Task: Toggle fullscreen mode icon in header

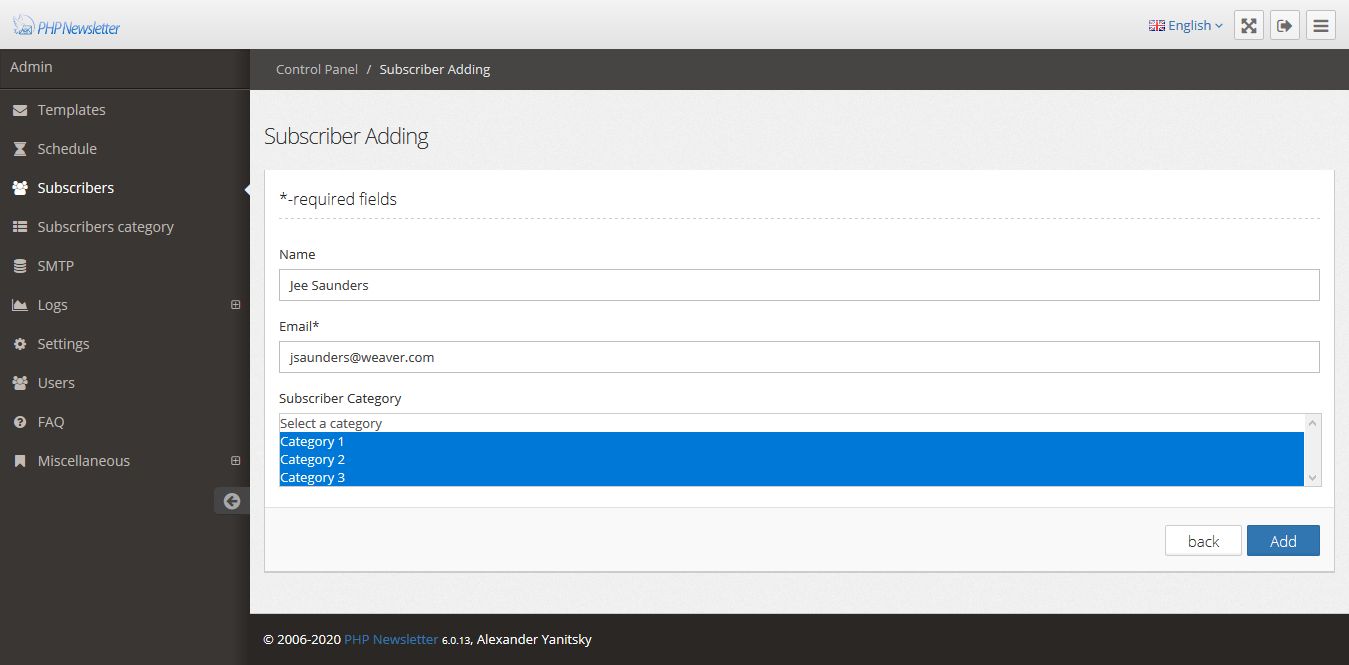Action: (x=1248, y=26)
